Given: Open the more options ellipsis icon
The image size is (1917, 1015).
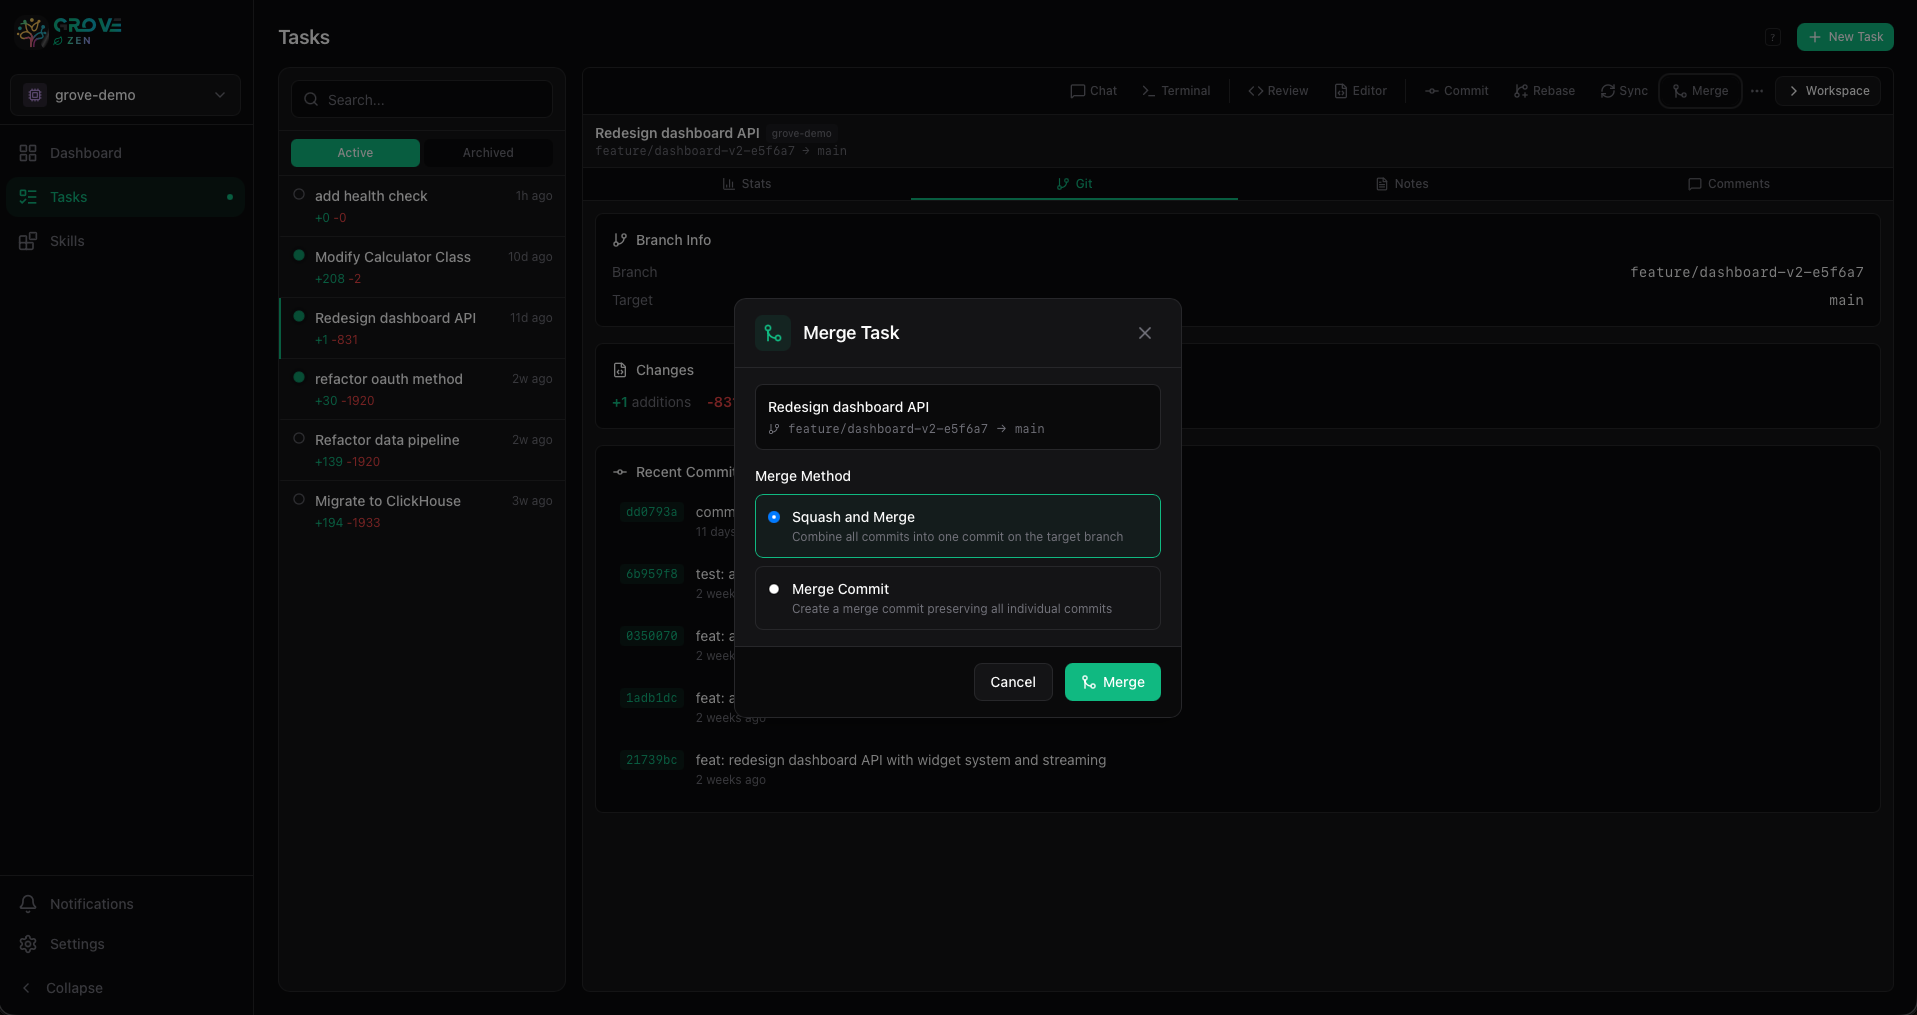Looking at the screenshot, I should pyautogui.click(x=1757, y=91).
